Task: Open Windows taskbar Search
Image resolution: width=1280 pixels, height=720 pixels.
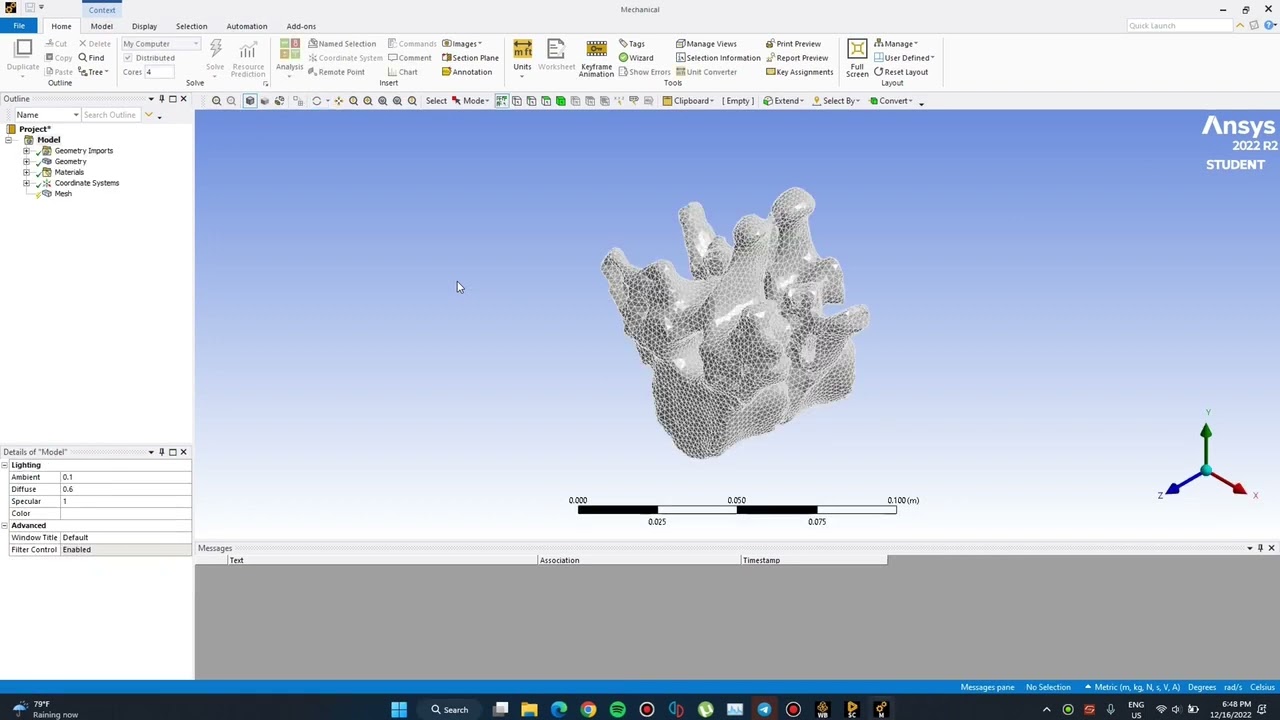Action: (449, 710)
